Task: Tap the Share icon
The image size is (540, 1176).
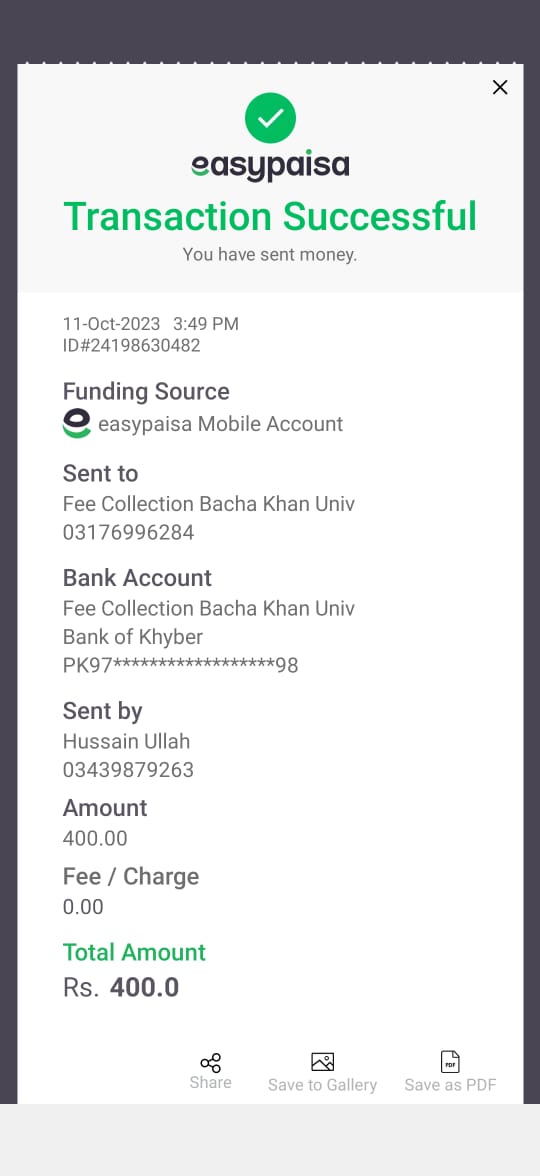Action: pos(211,1063)
